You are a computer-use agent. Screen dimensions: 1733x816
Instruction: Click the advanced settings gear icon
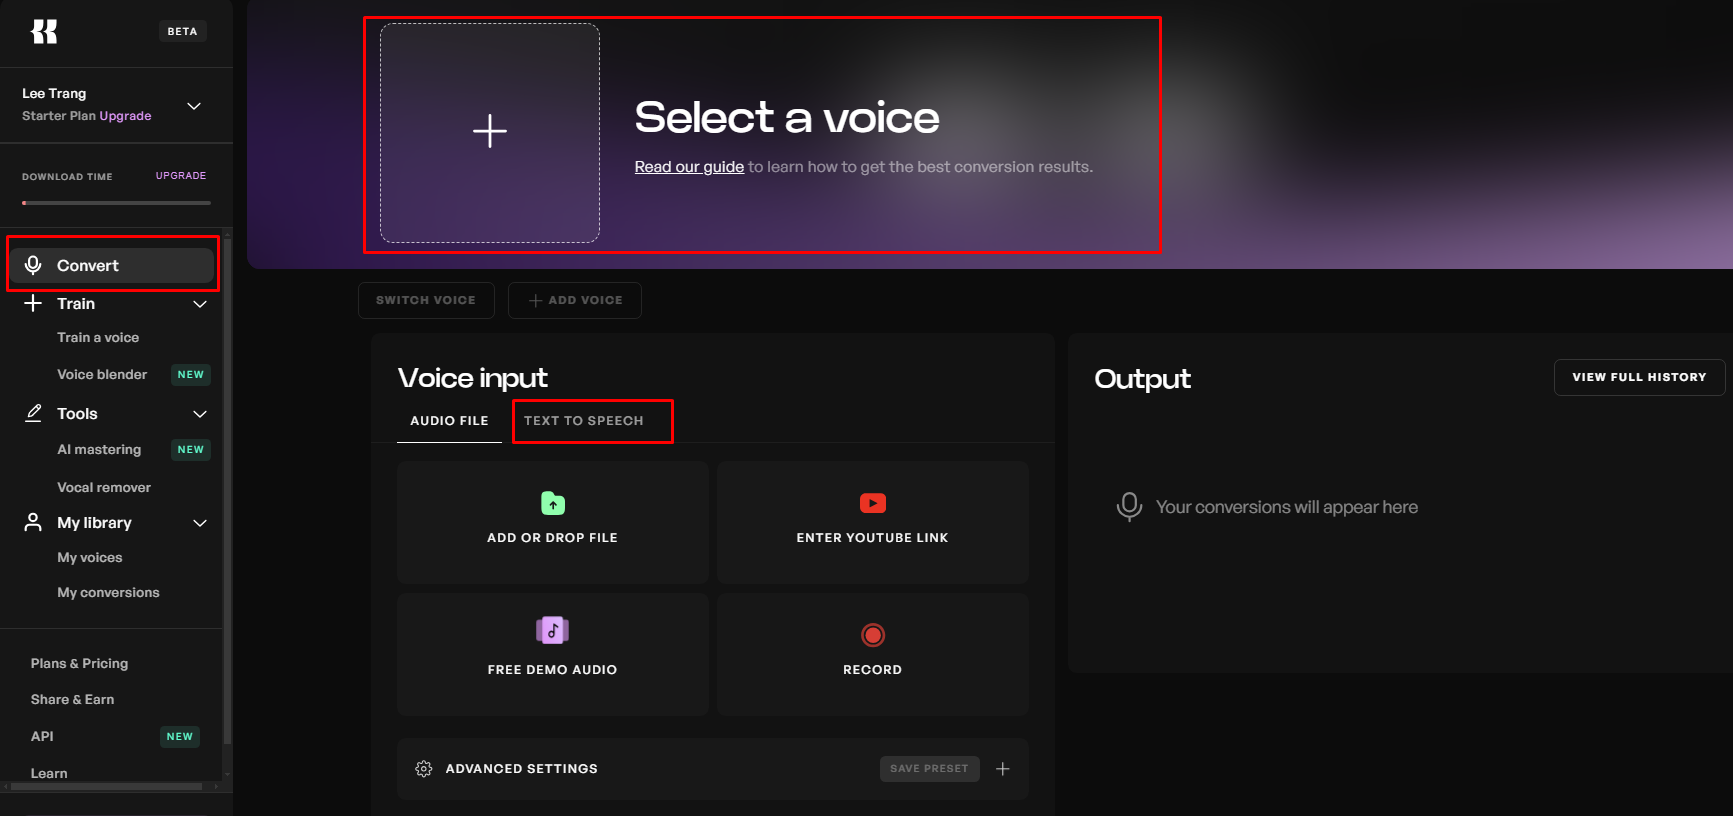424,769
